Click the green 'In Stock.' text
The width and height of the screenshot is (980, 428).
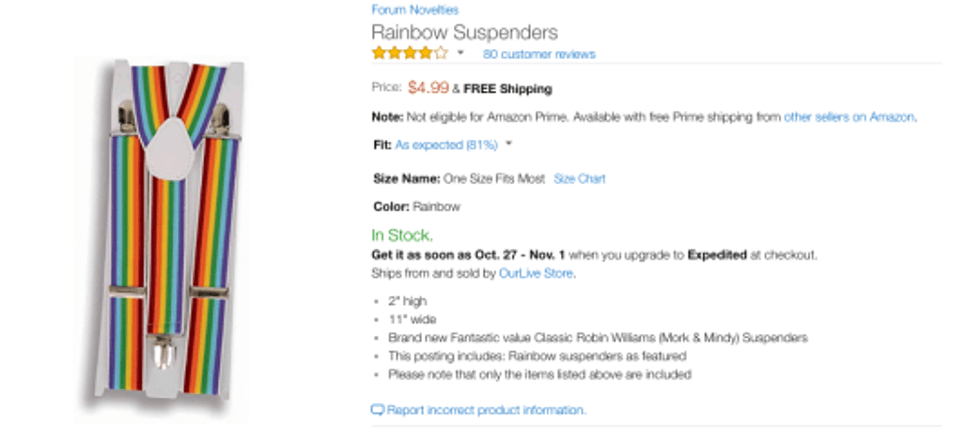click(402, 236)
